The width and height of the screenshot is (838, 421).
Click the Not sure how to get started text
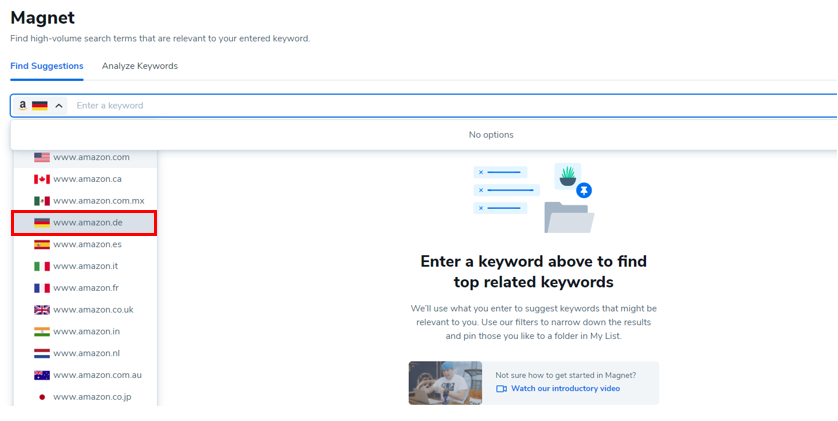tap(565, 375)
